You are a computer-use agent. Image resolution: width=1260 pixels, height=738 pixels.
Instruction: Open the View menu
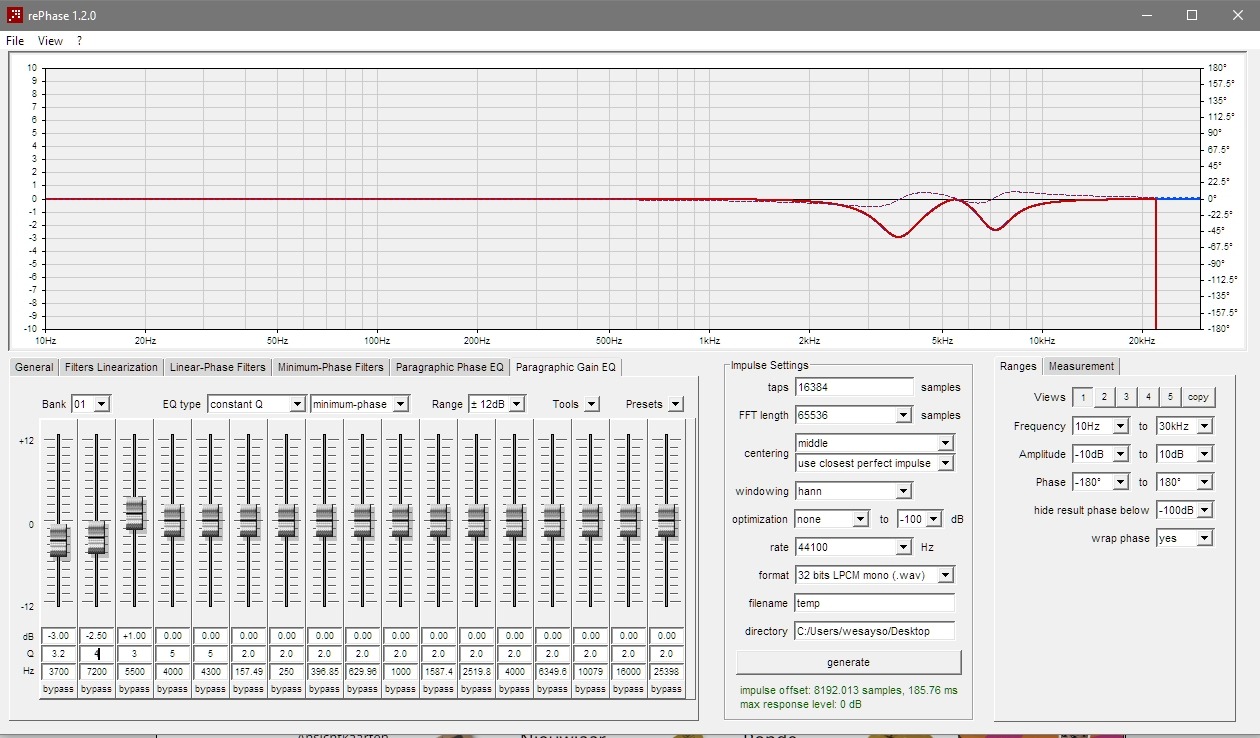coord(50,41)
